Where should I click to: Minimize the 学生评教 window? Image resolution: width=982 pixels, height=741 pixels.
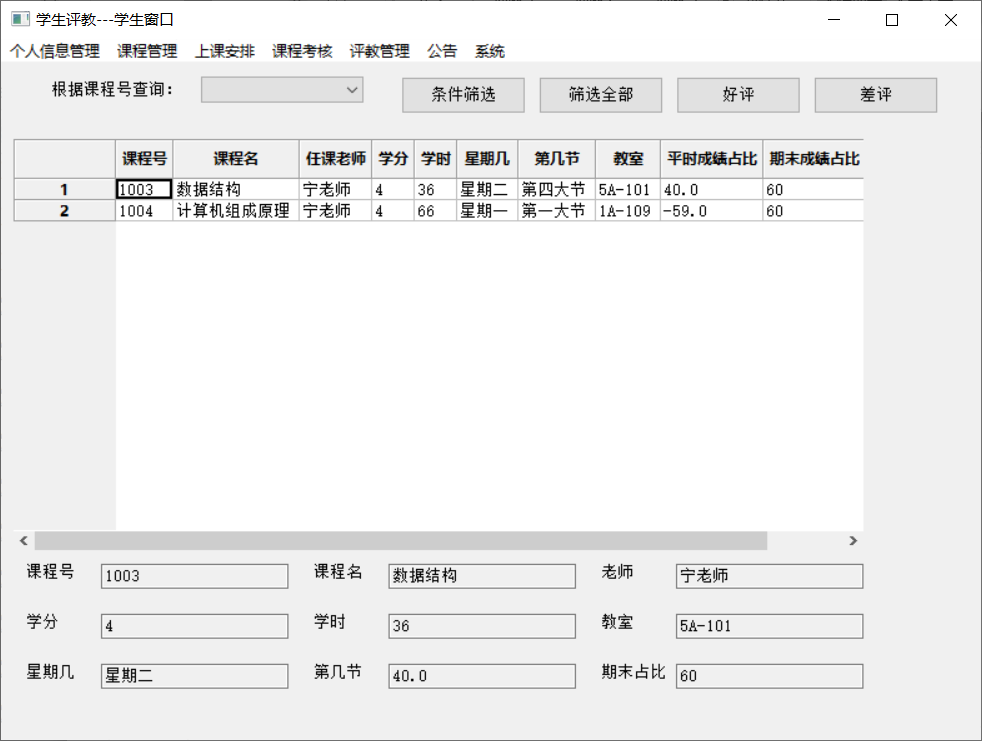pyautogui.click(x=834, y=20)
